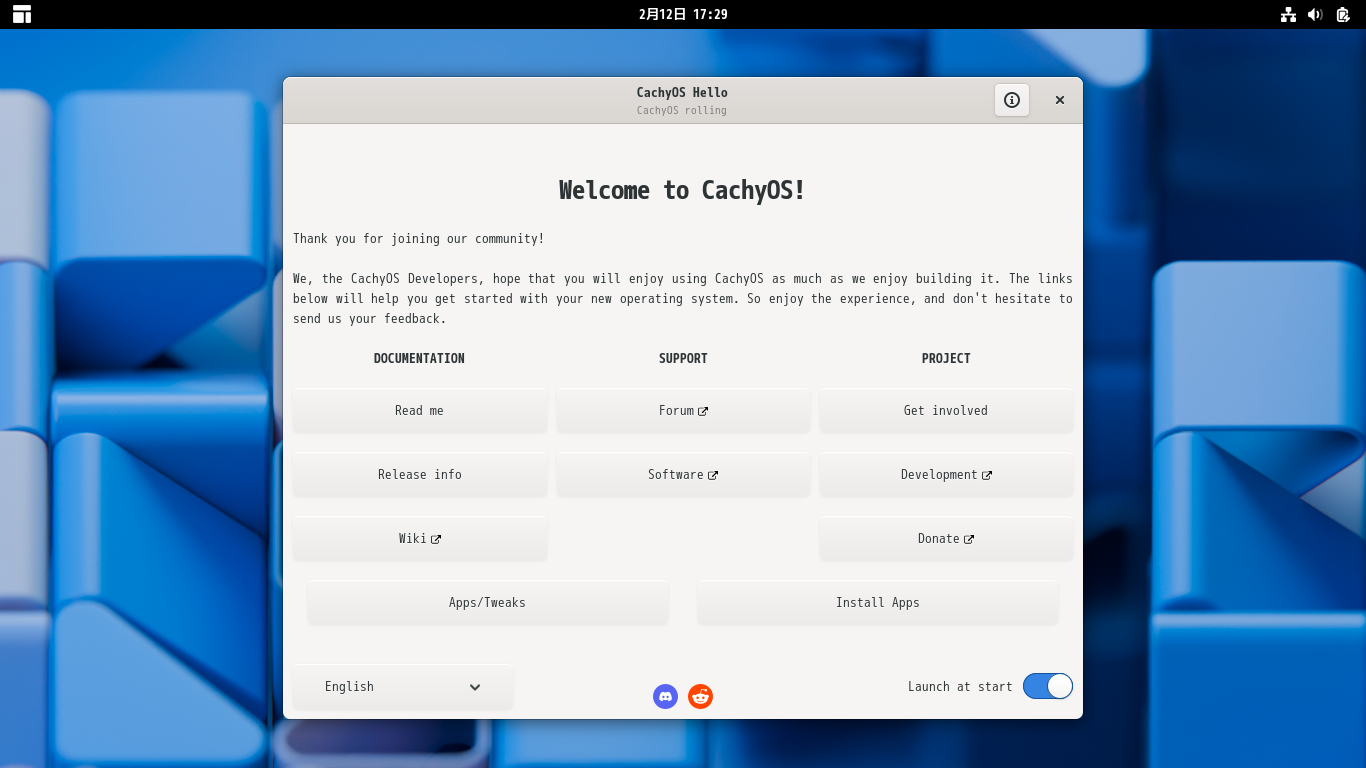Click the CachyOS Hello window title
The image size is (1366, 768).
682,93
